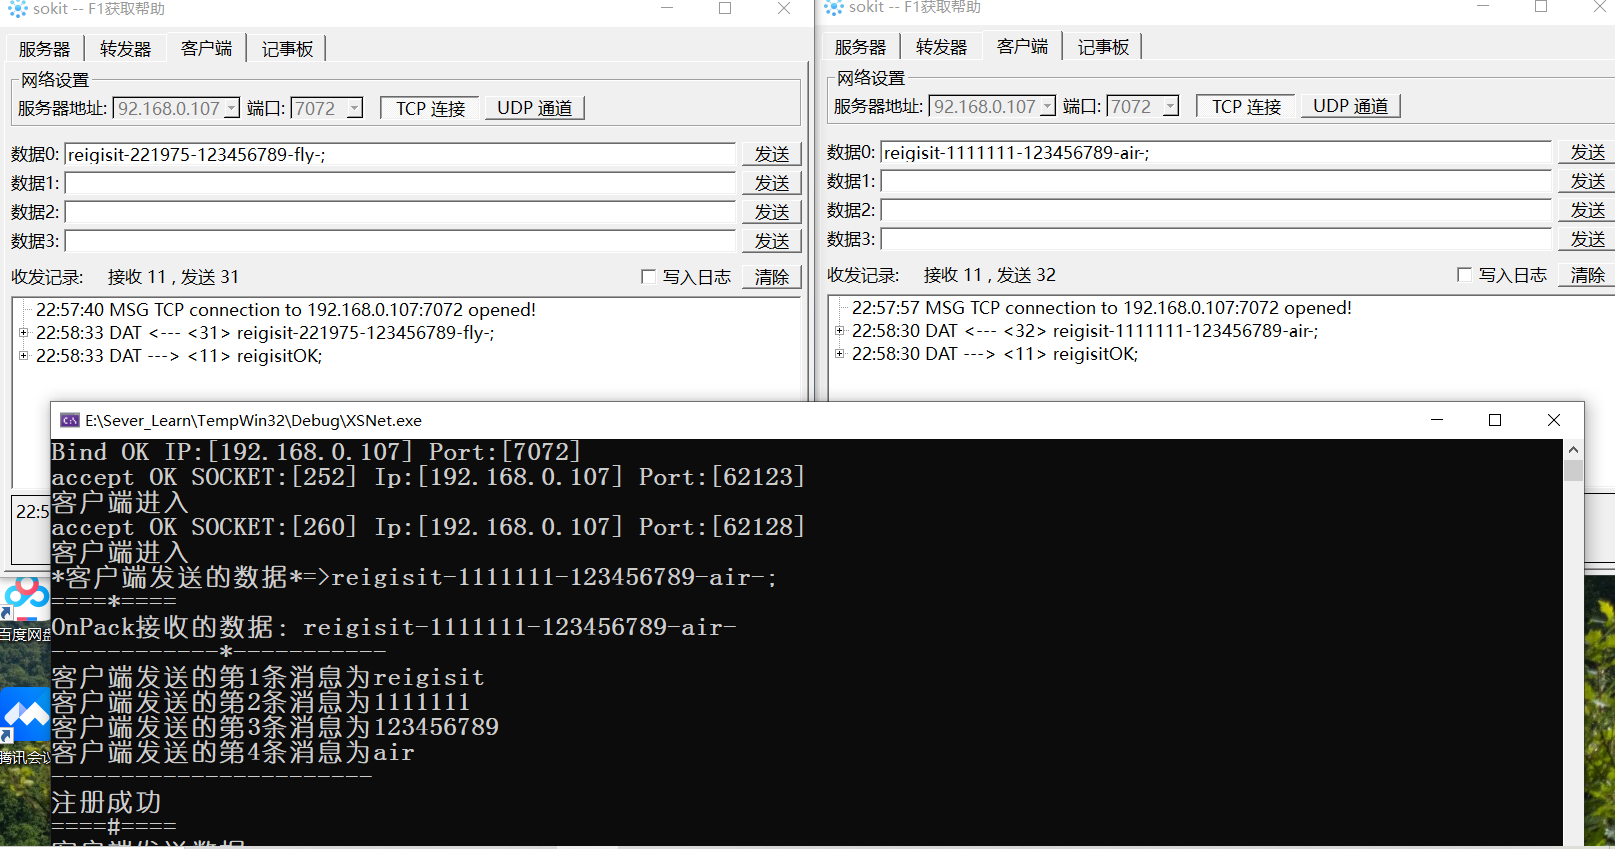Click the XSNet.exe console window icon
The image size is (1615, 849).
pos(70,420)
